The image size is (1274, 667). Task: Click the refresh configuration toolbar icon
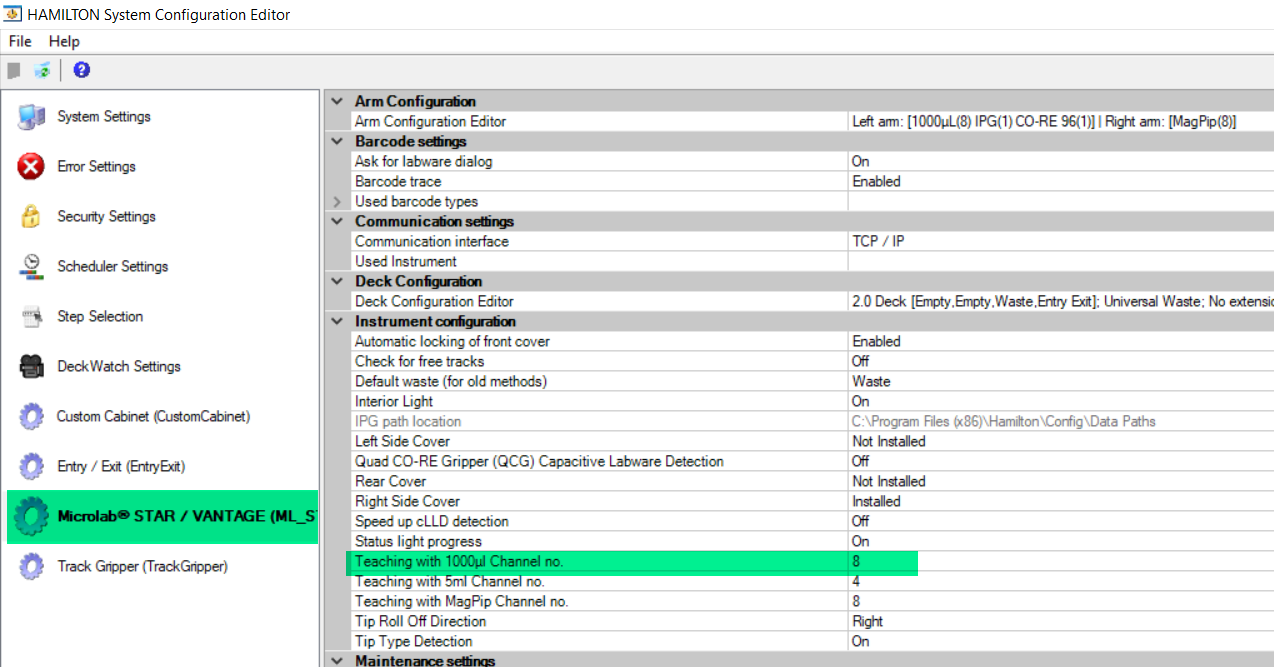pos(42,70)
